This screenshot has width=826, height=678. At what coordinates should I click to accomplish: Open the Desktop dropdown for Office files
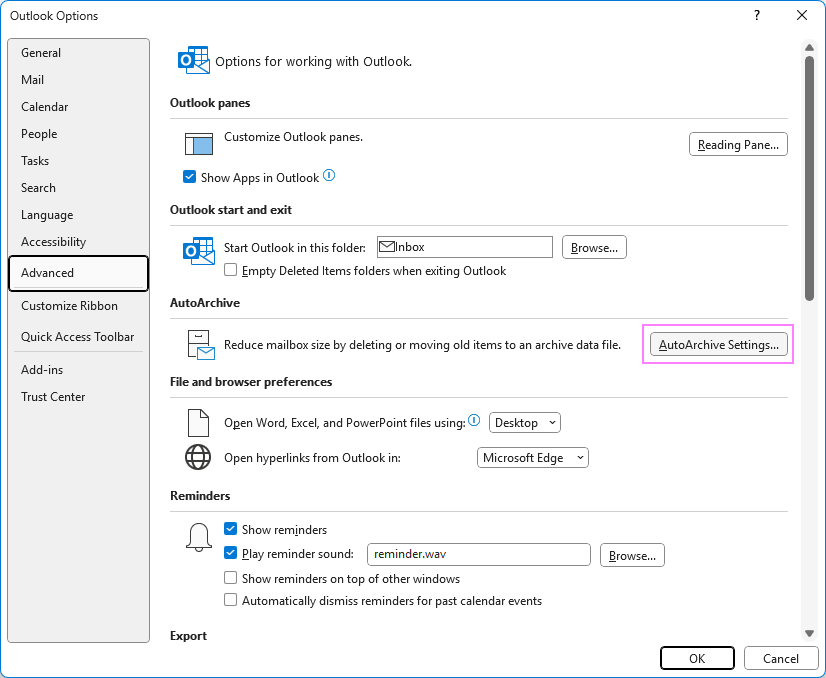pyautogui.click(x=525, y=422)
